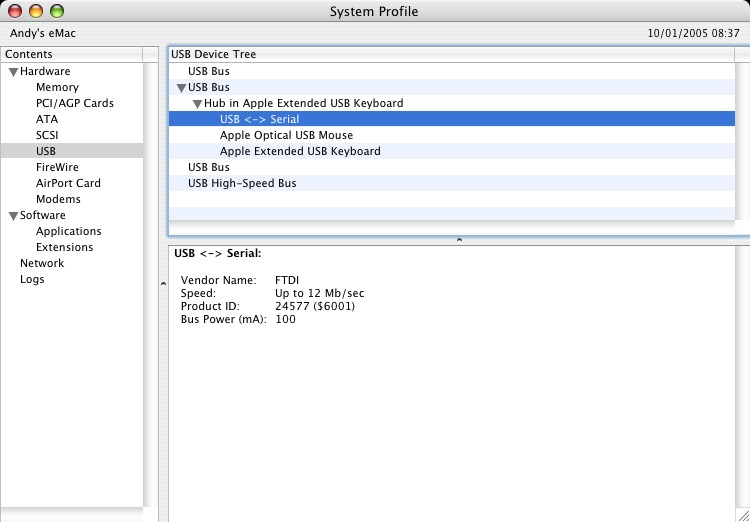The height and width of the screenshot is (522, 750).
Task: Collapse the Software section triangle
Action: (x=13, y=216)
